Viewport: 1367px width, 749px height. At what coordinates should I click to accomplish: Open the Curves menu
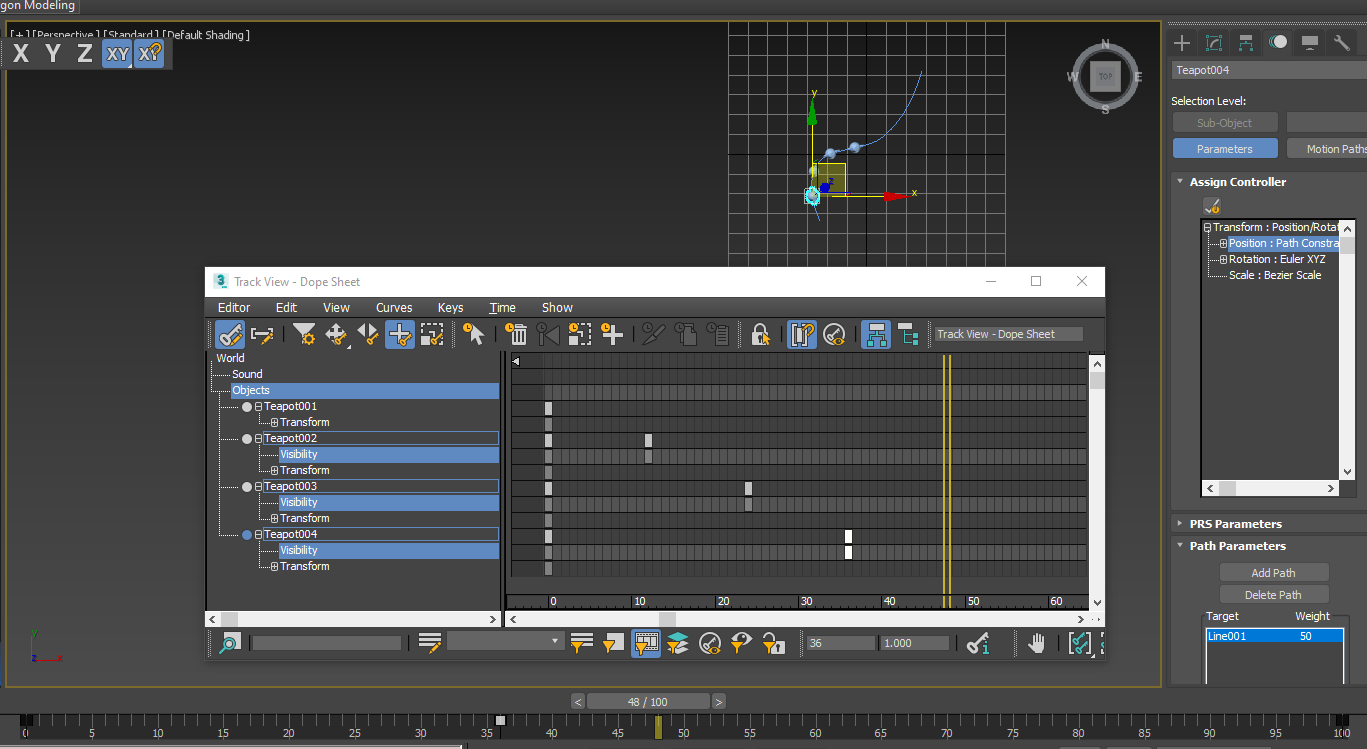click(x=394, y=307)
